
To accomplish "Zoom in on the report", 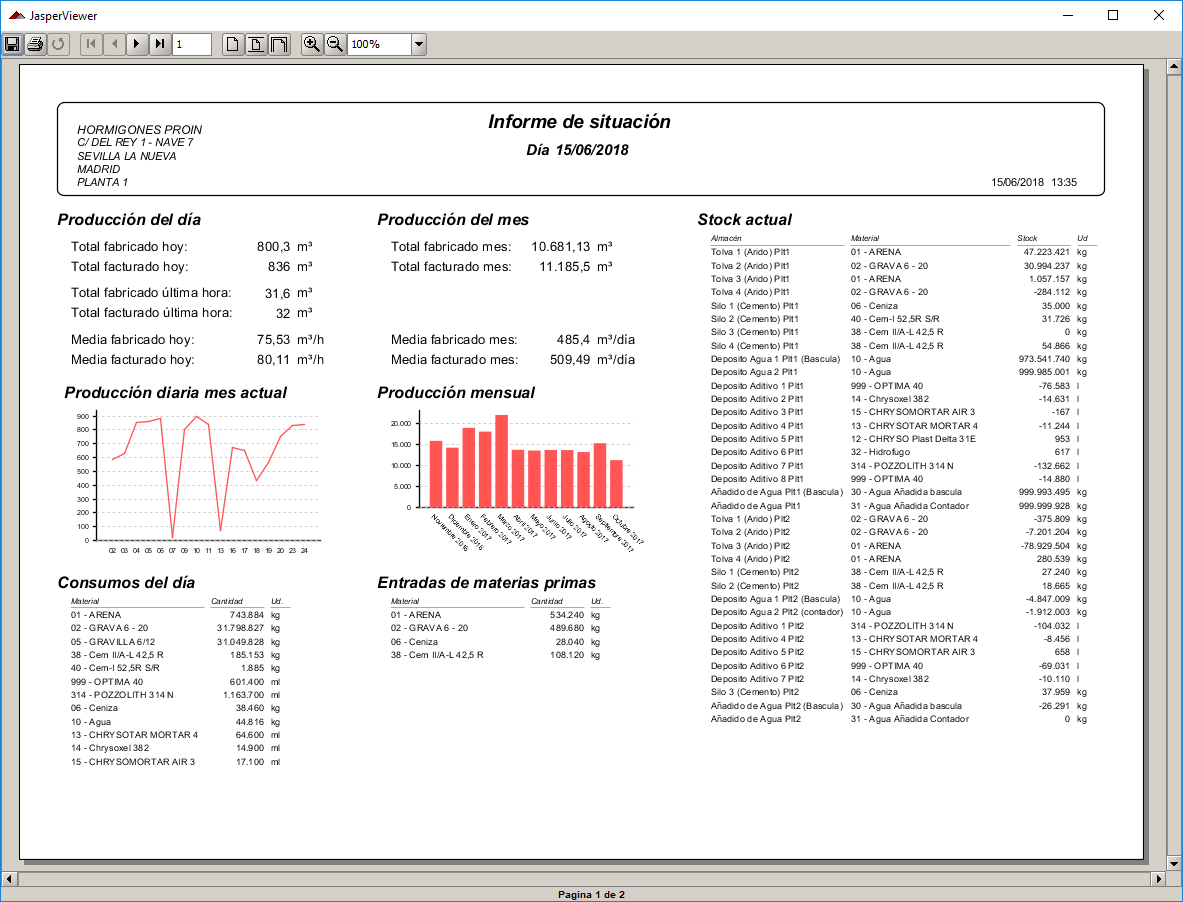I will coord(312,44).
